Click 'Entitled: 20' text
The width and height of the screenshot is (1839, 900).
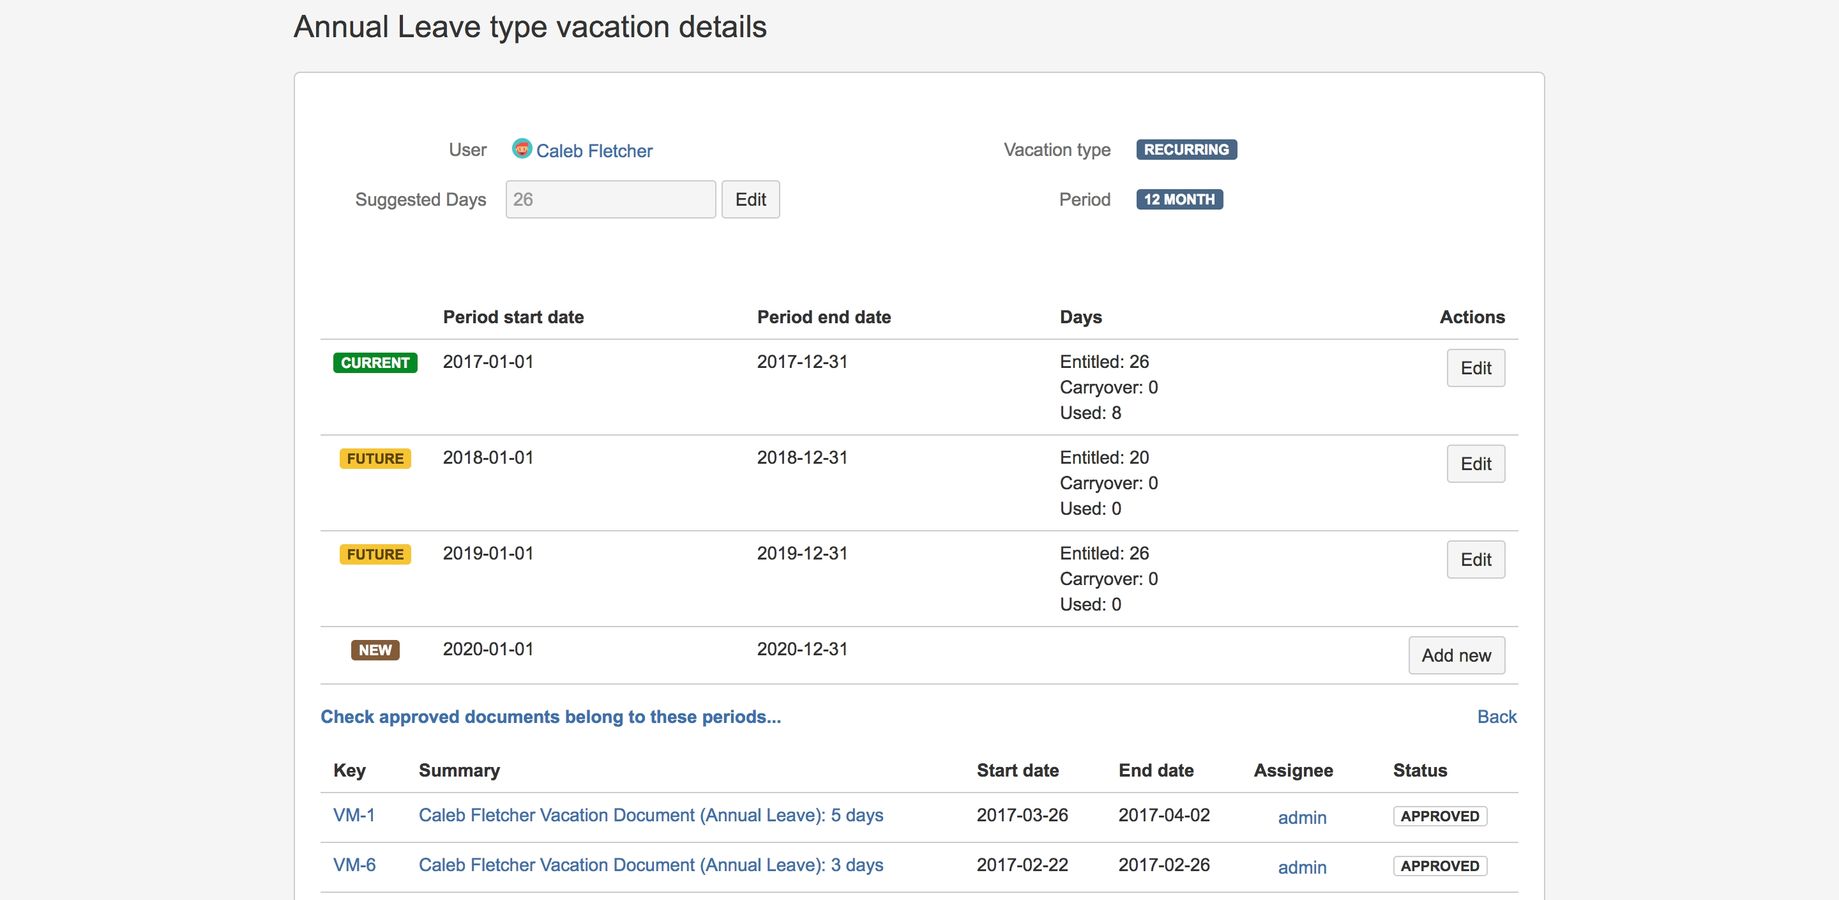(1104, 458)
